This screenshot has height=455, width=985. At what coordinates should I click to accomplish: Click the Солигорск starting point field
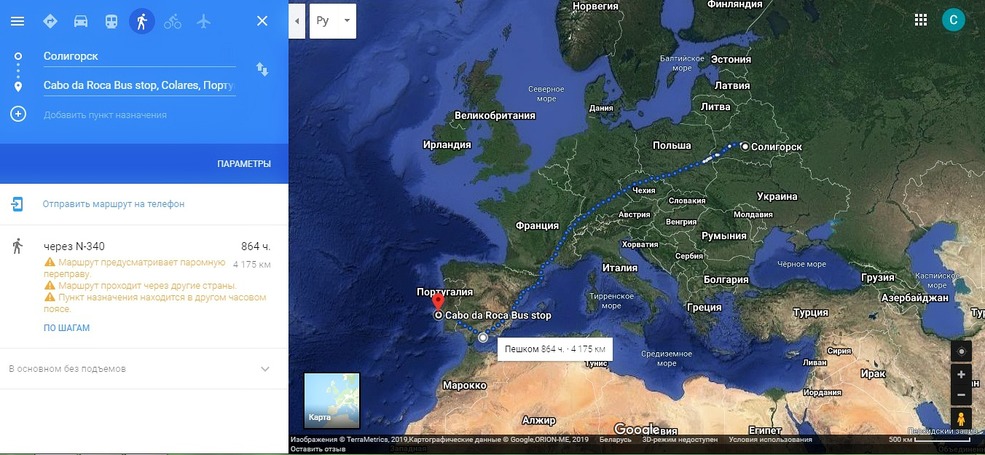(138, 57)
